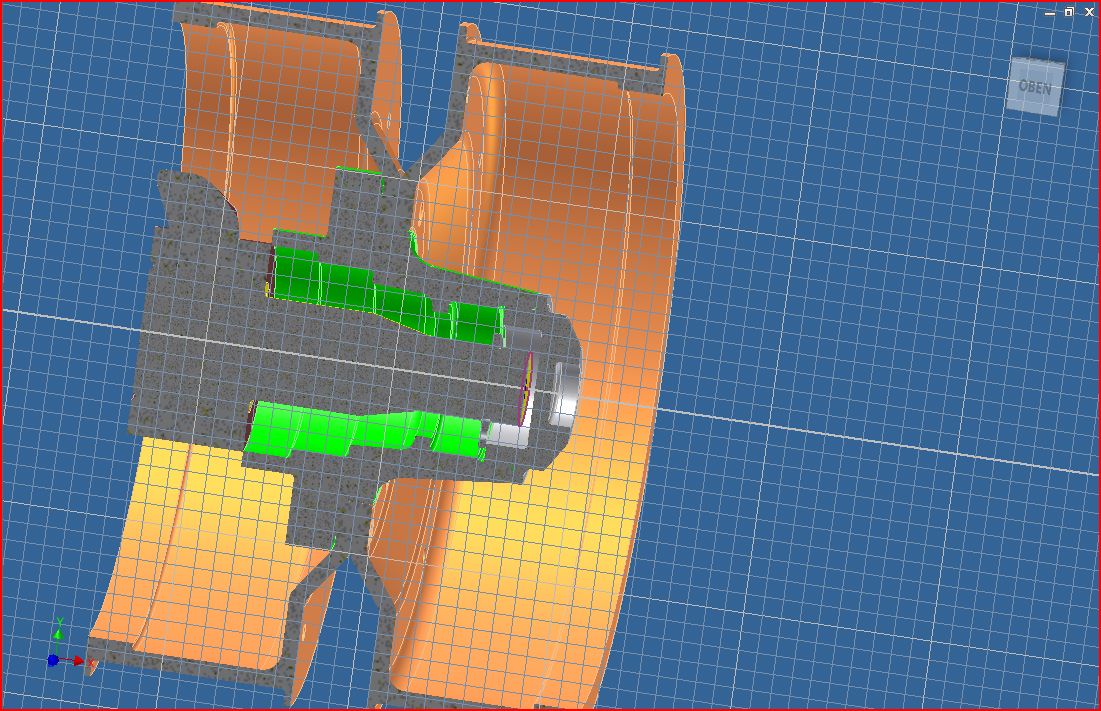Minimize the 3D viewport window
The width and height of the screenshot is (1101, 711).
point(1050,12)
